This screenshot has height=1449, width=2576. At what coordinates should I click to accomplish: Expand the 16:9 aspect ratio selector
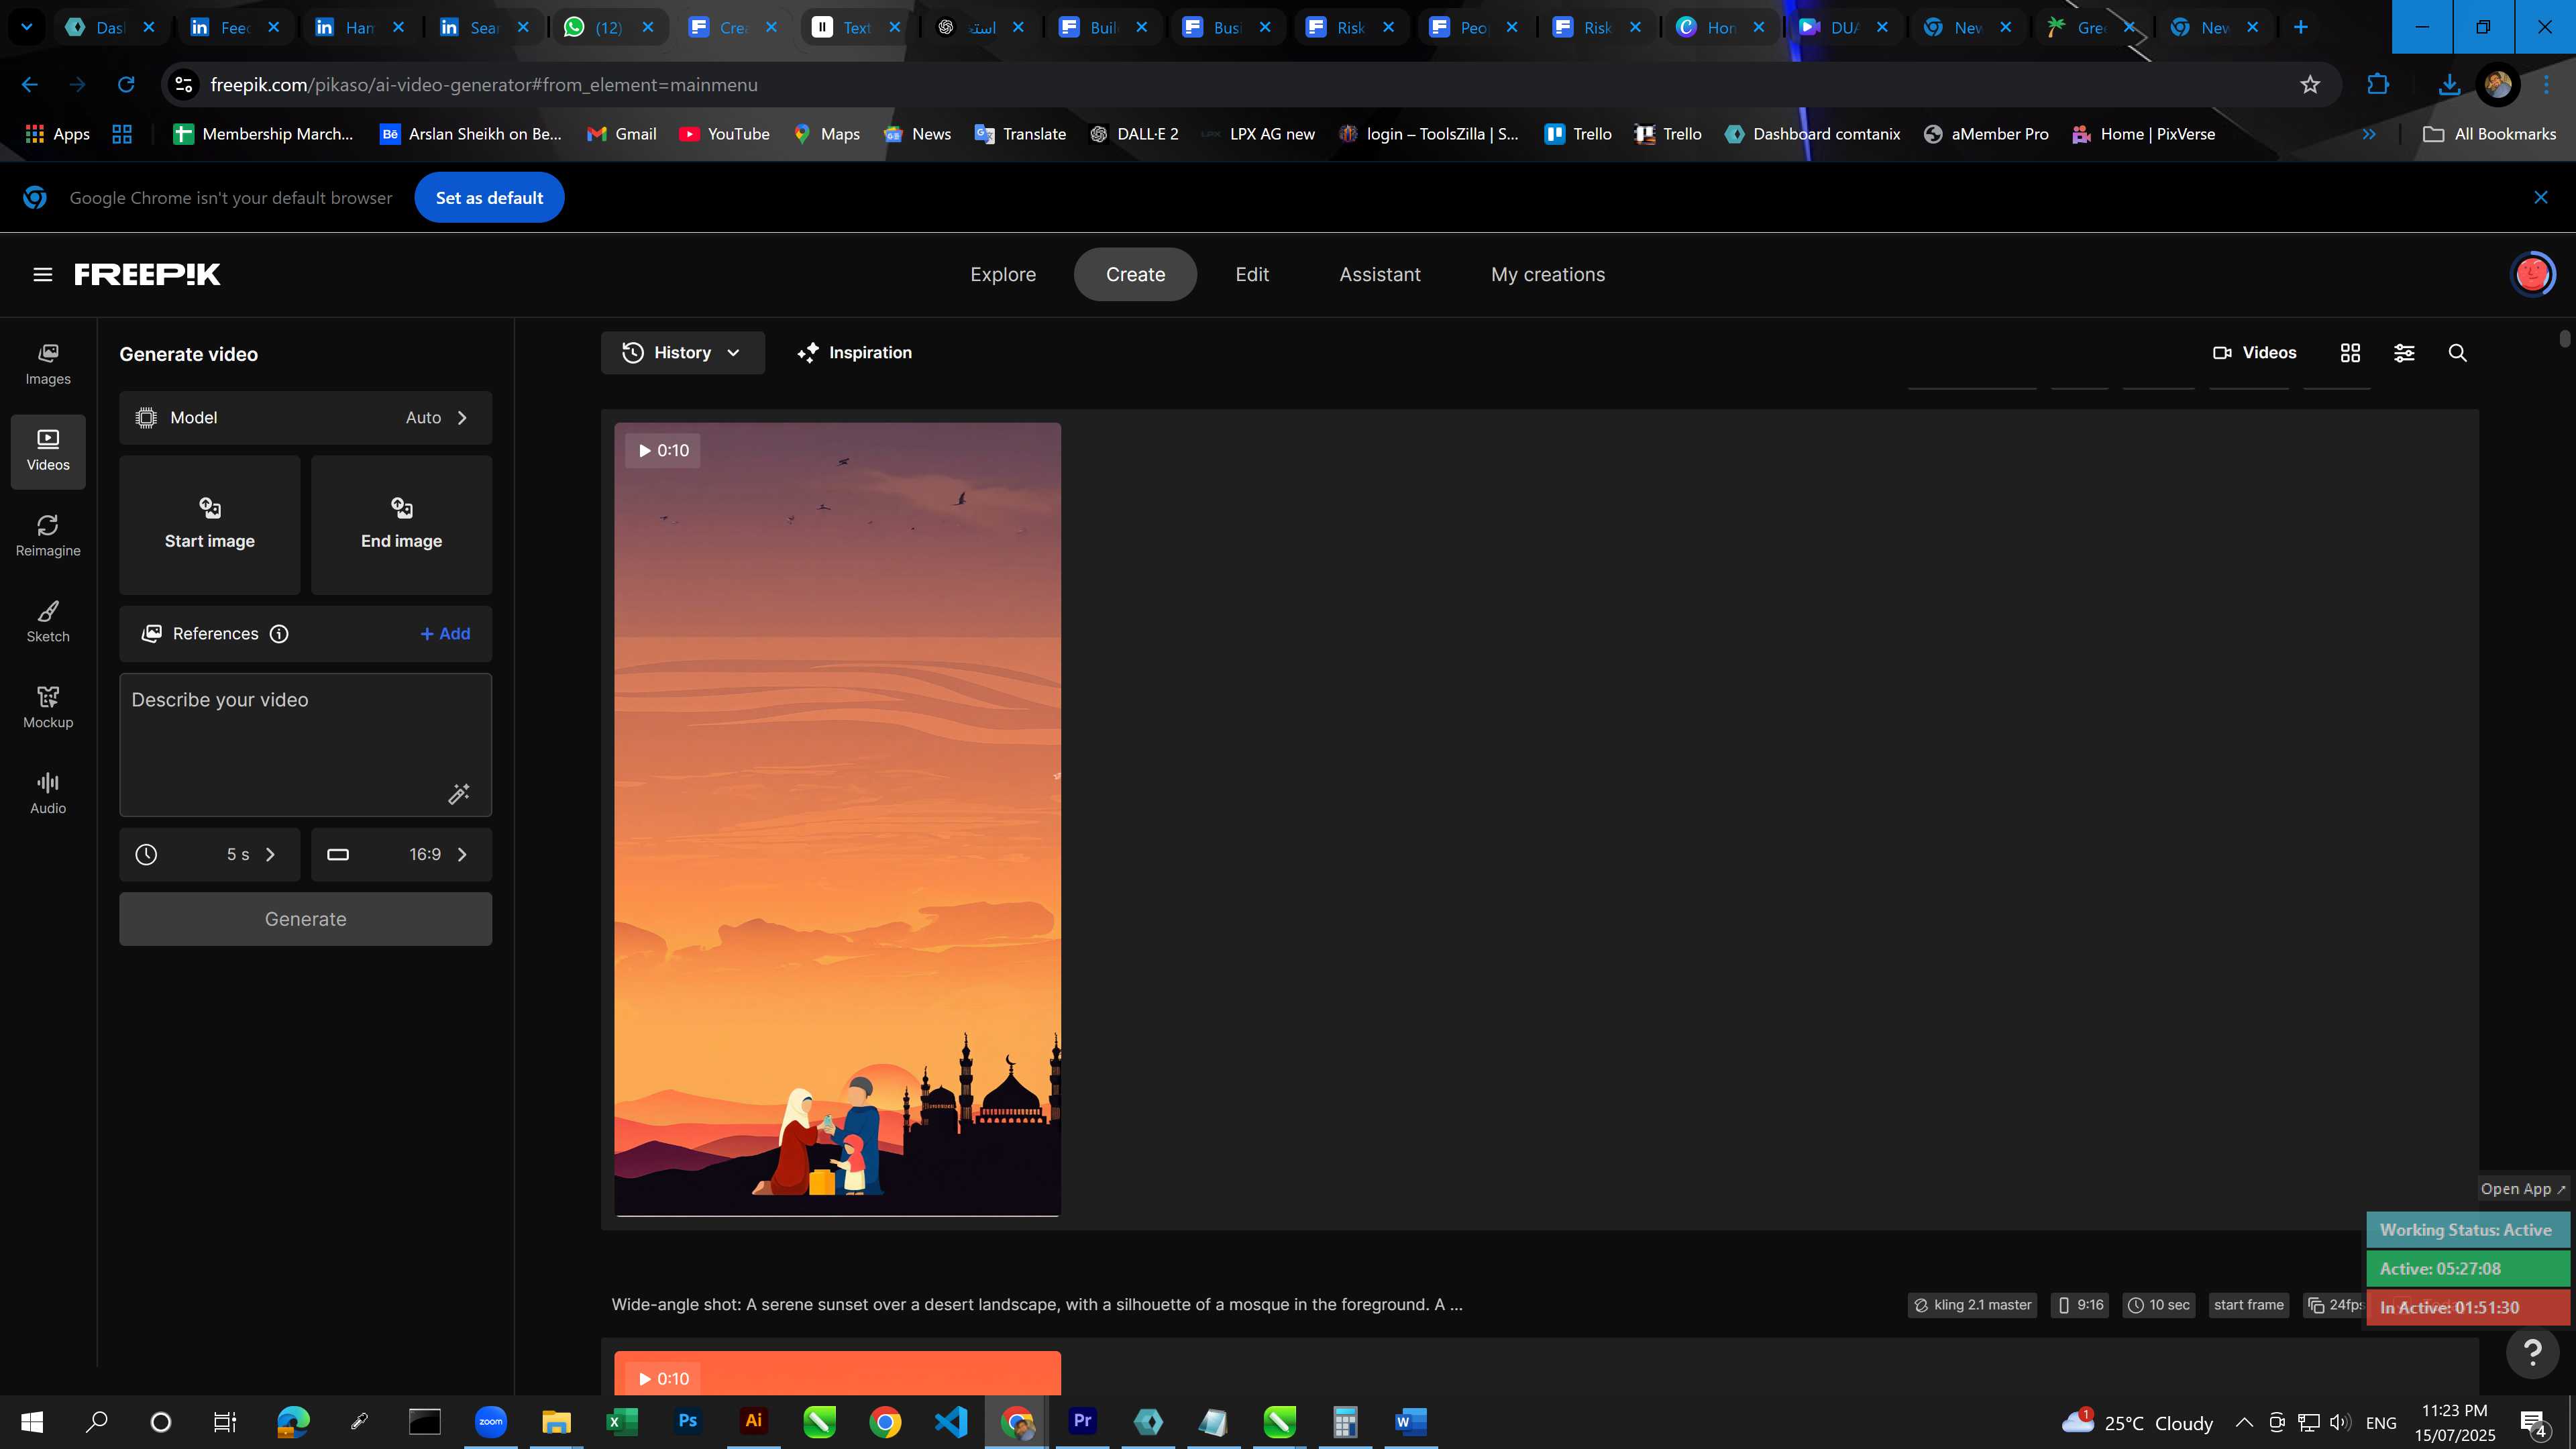401,855
